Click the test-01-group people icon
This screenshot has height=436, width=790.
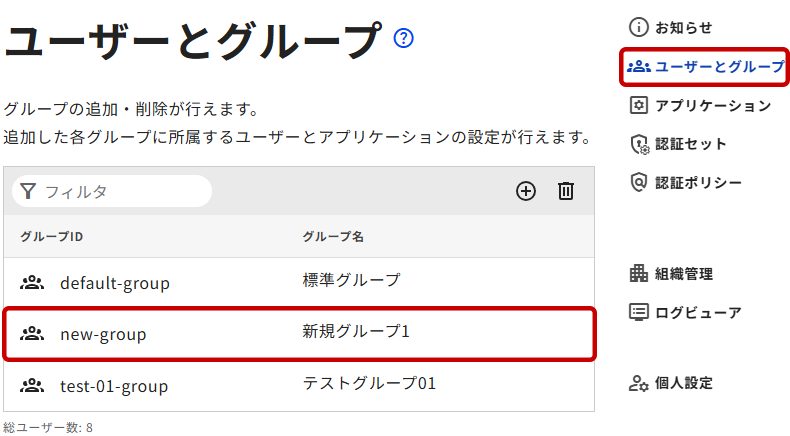[32, 385]
